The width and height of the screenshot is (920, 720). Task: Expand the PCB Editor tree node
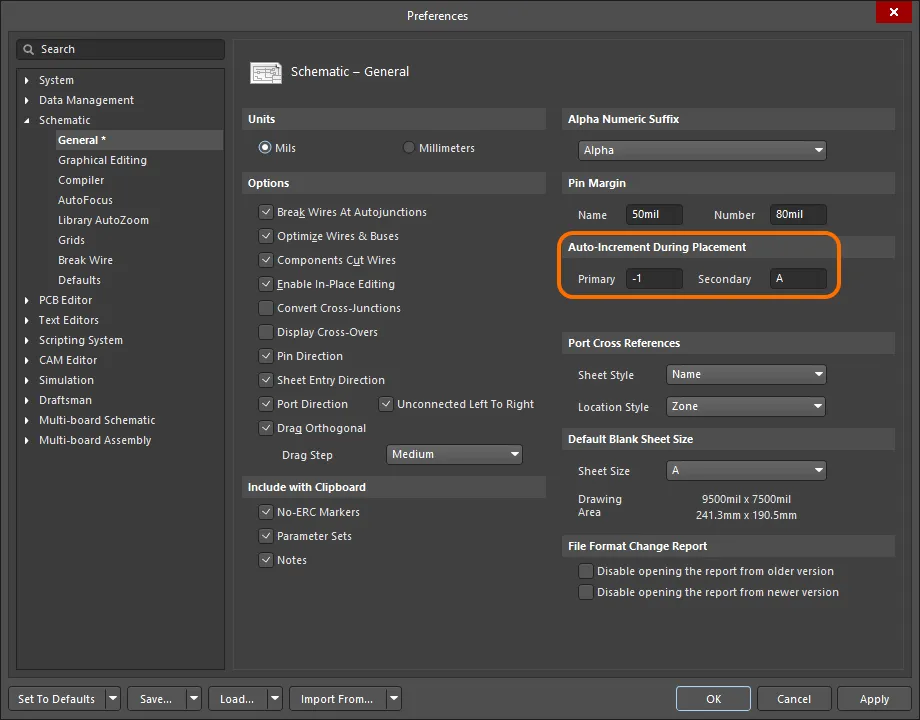pyautogui.click(x=25, y=300)
